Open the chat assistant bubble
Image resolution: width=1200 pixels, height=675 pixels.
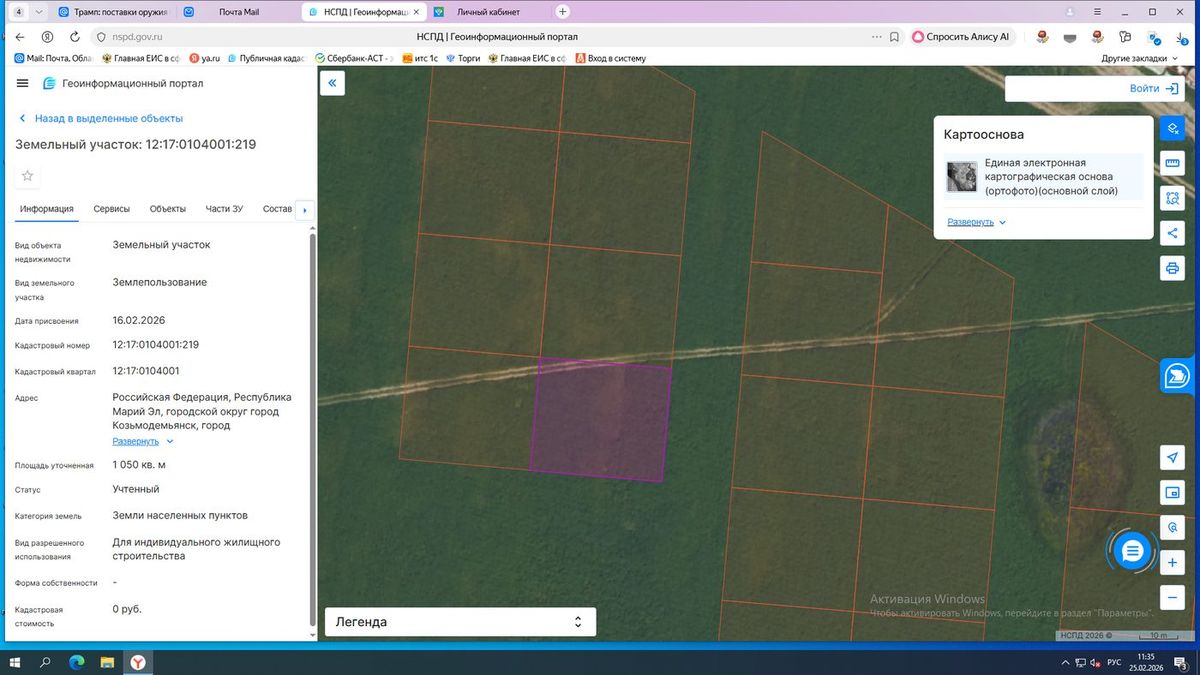[1132, 551]
